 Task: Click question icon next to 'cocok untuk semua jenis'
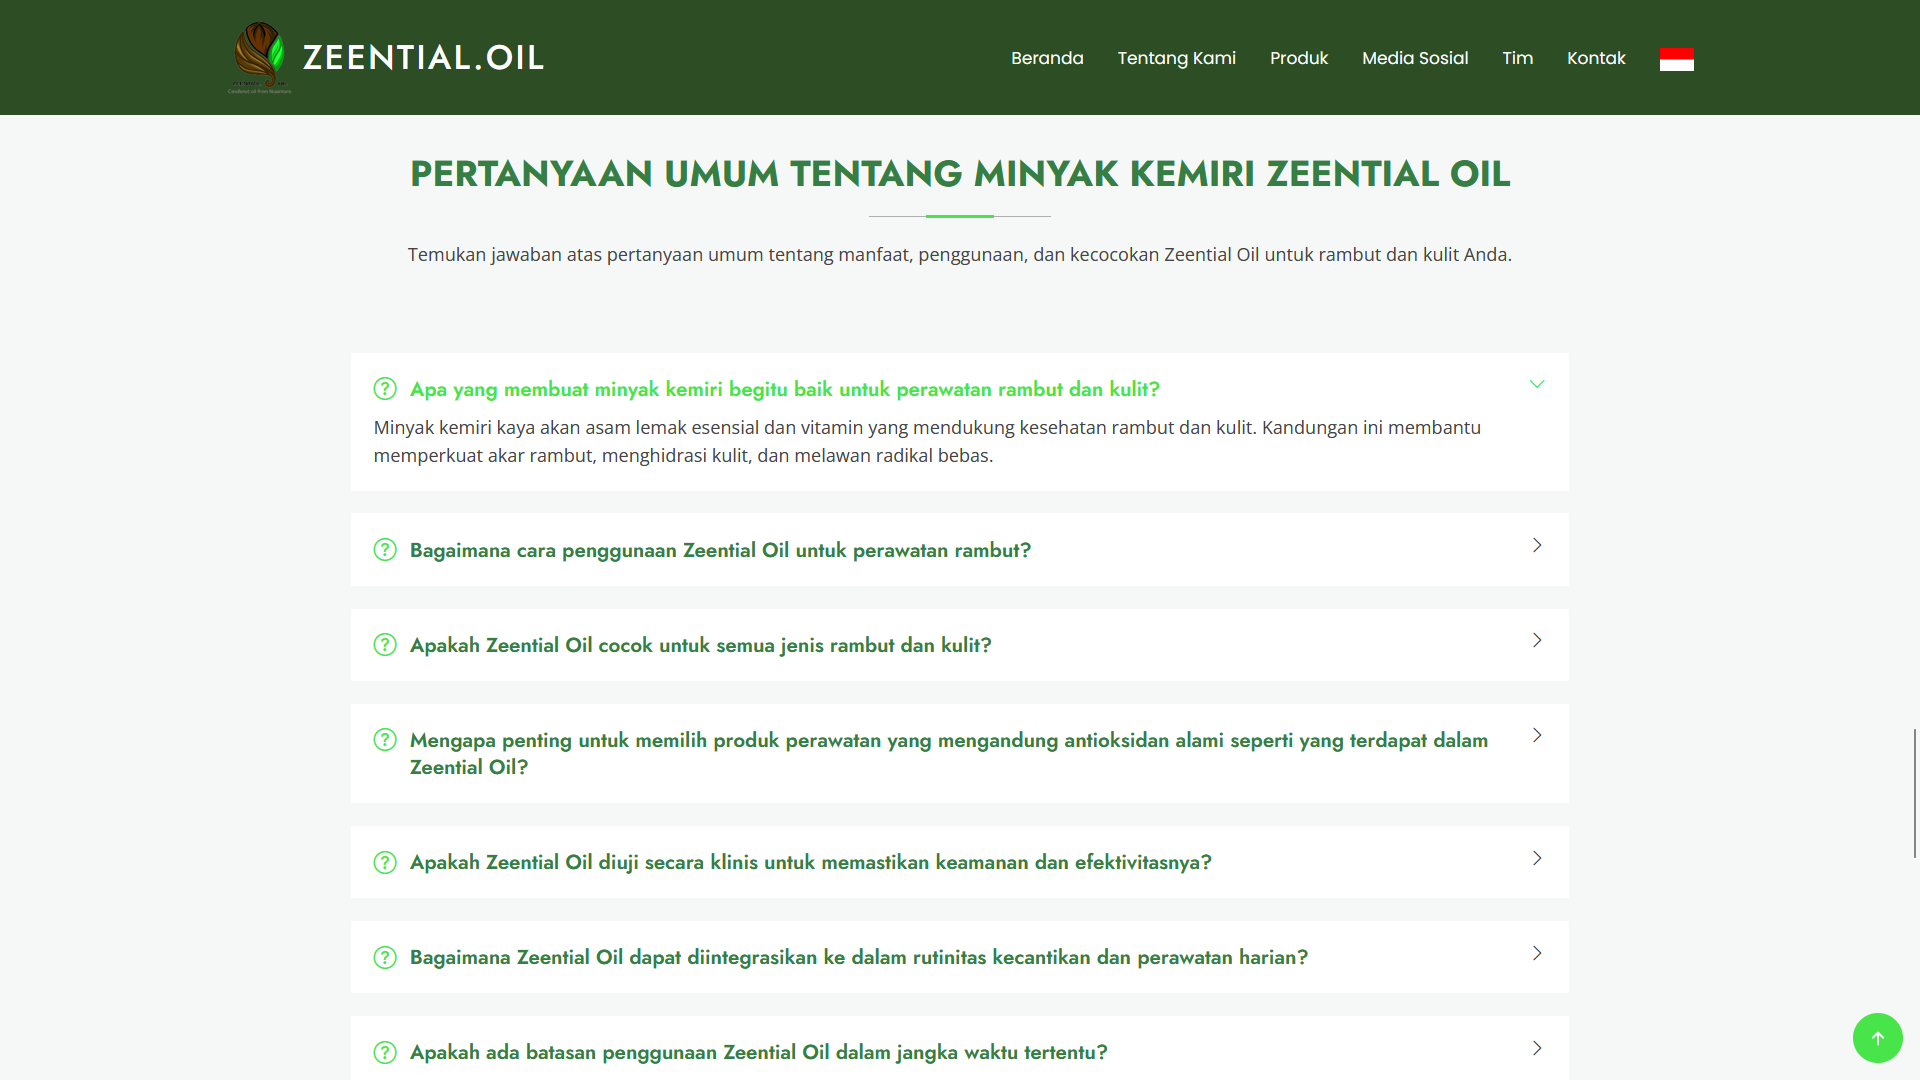385,645
